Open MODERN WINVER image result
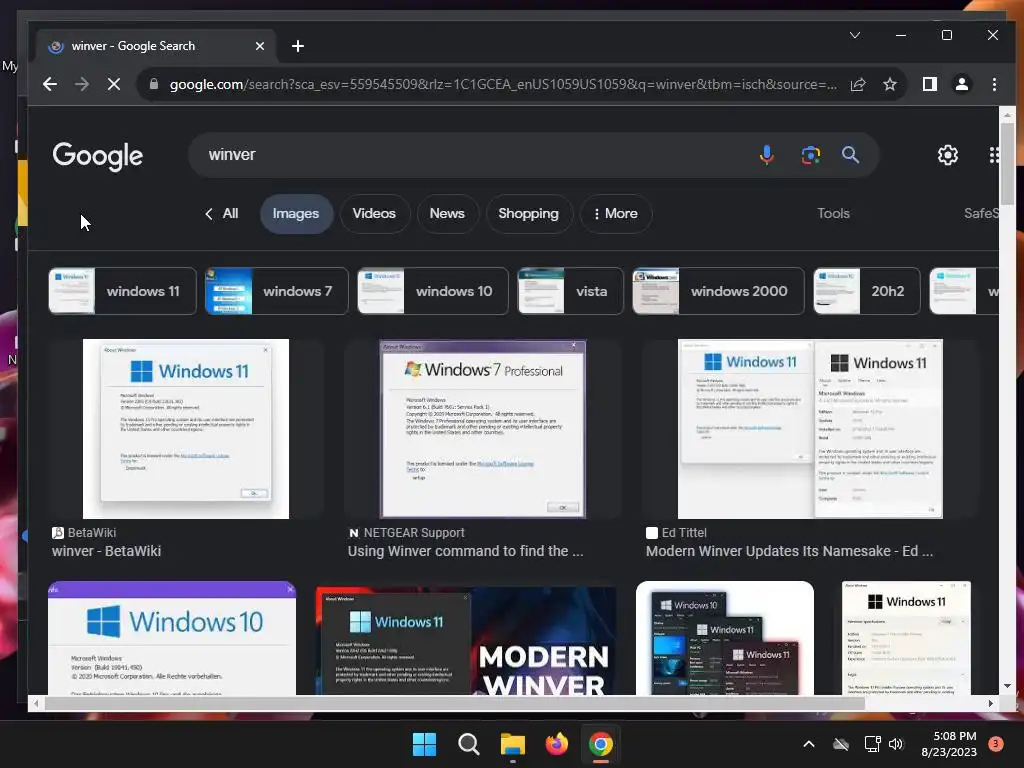The image size is (1024, 768). coord(466,640)
